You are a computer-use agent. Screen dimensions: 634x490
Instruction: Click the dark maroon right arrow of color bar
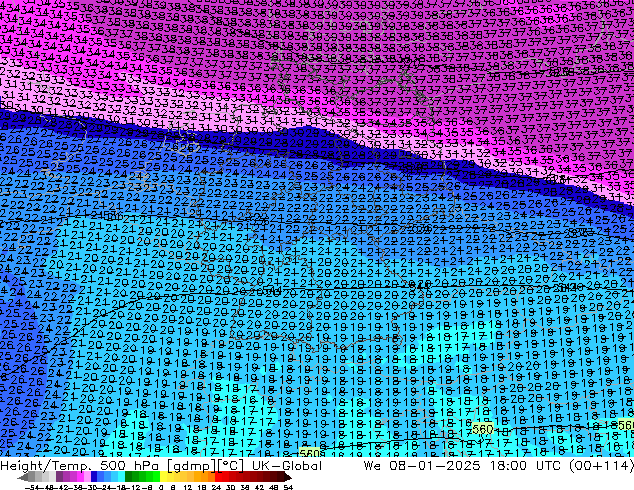288,477
